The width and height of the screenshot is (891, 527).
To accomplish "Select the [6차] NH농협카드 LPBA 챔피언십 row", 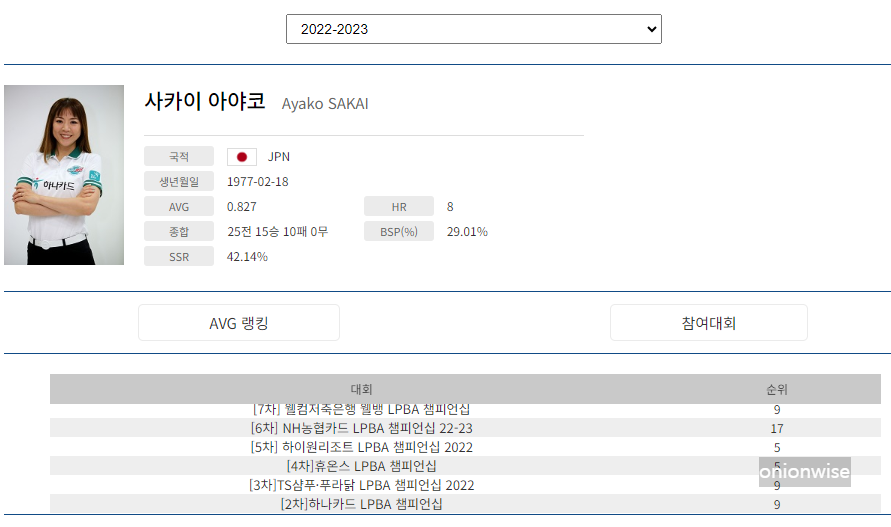I will coord(465,428).
